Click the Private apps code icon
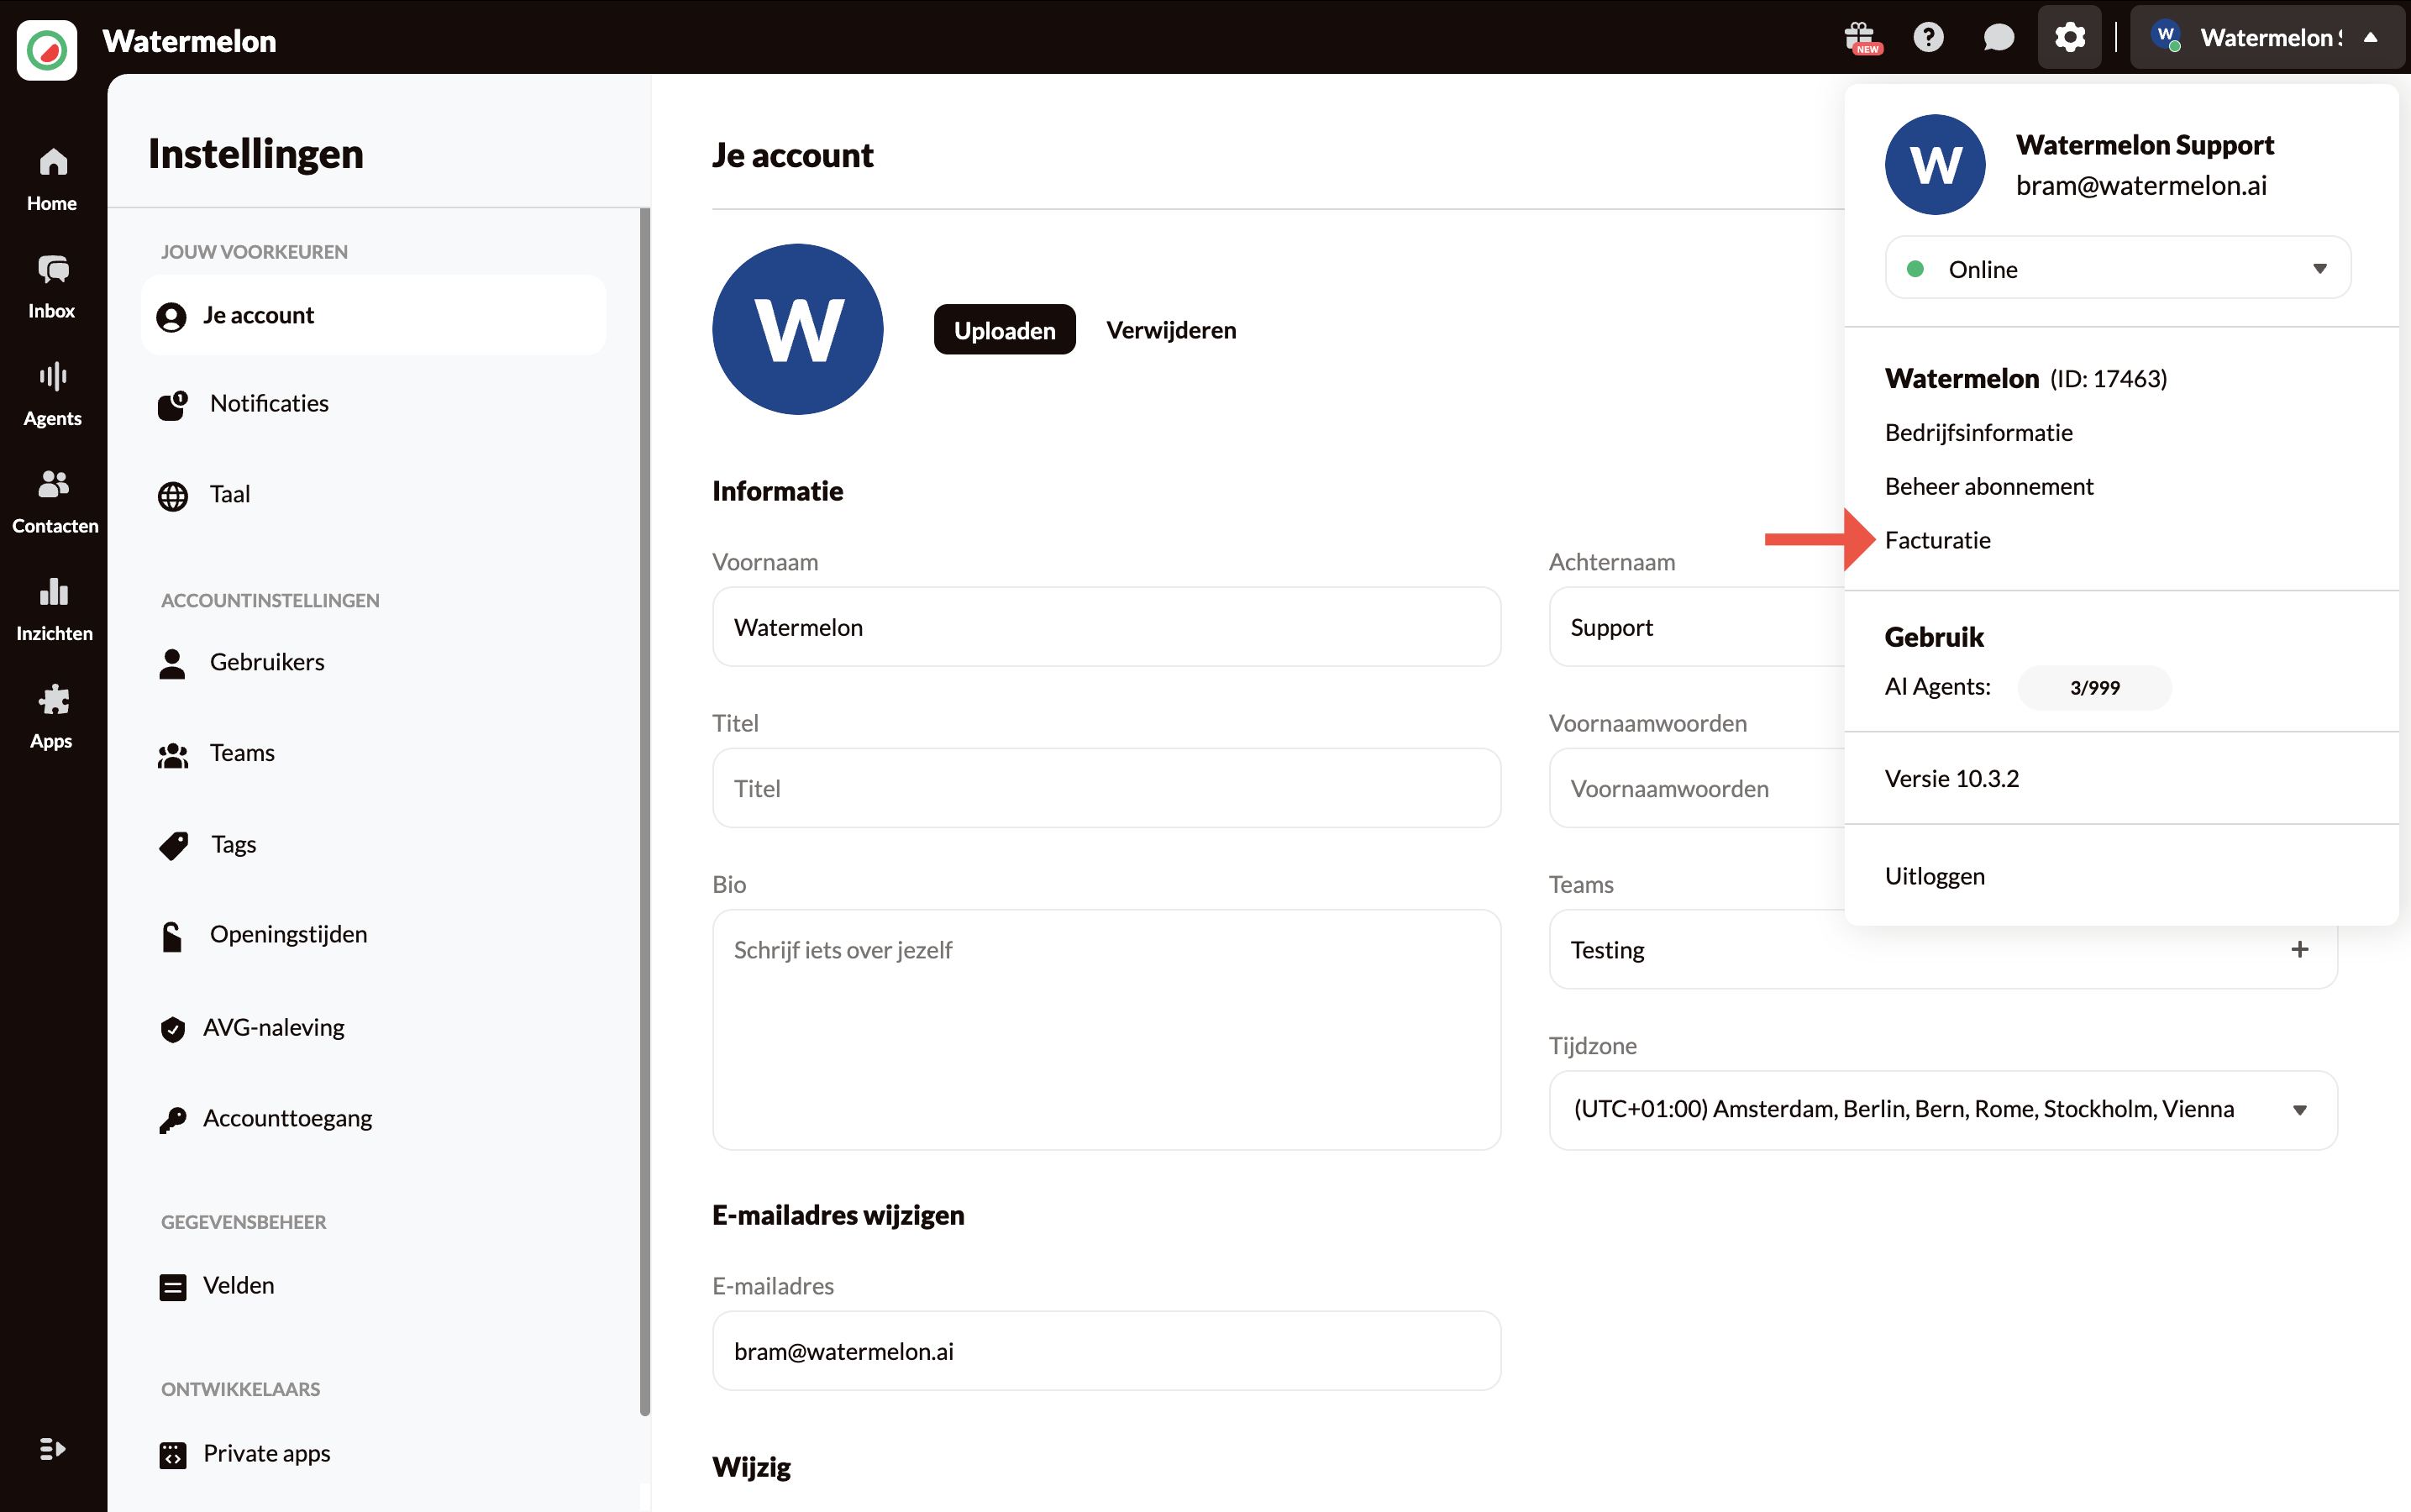This screenshot has height=1512, width=2411. point(172,1456)
